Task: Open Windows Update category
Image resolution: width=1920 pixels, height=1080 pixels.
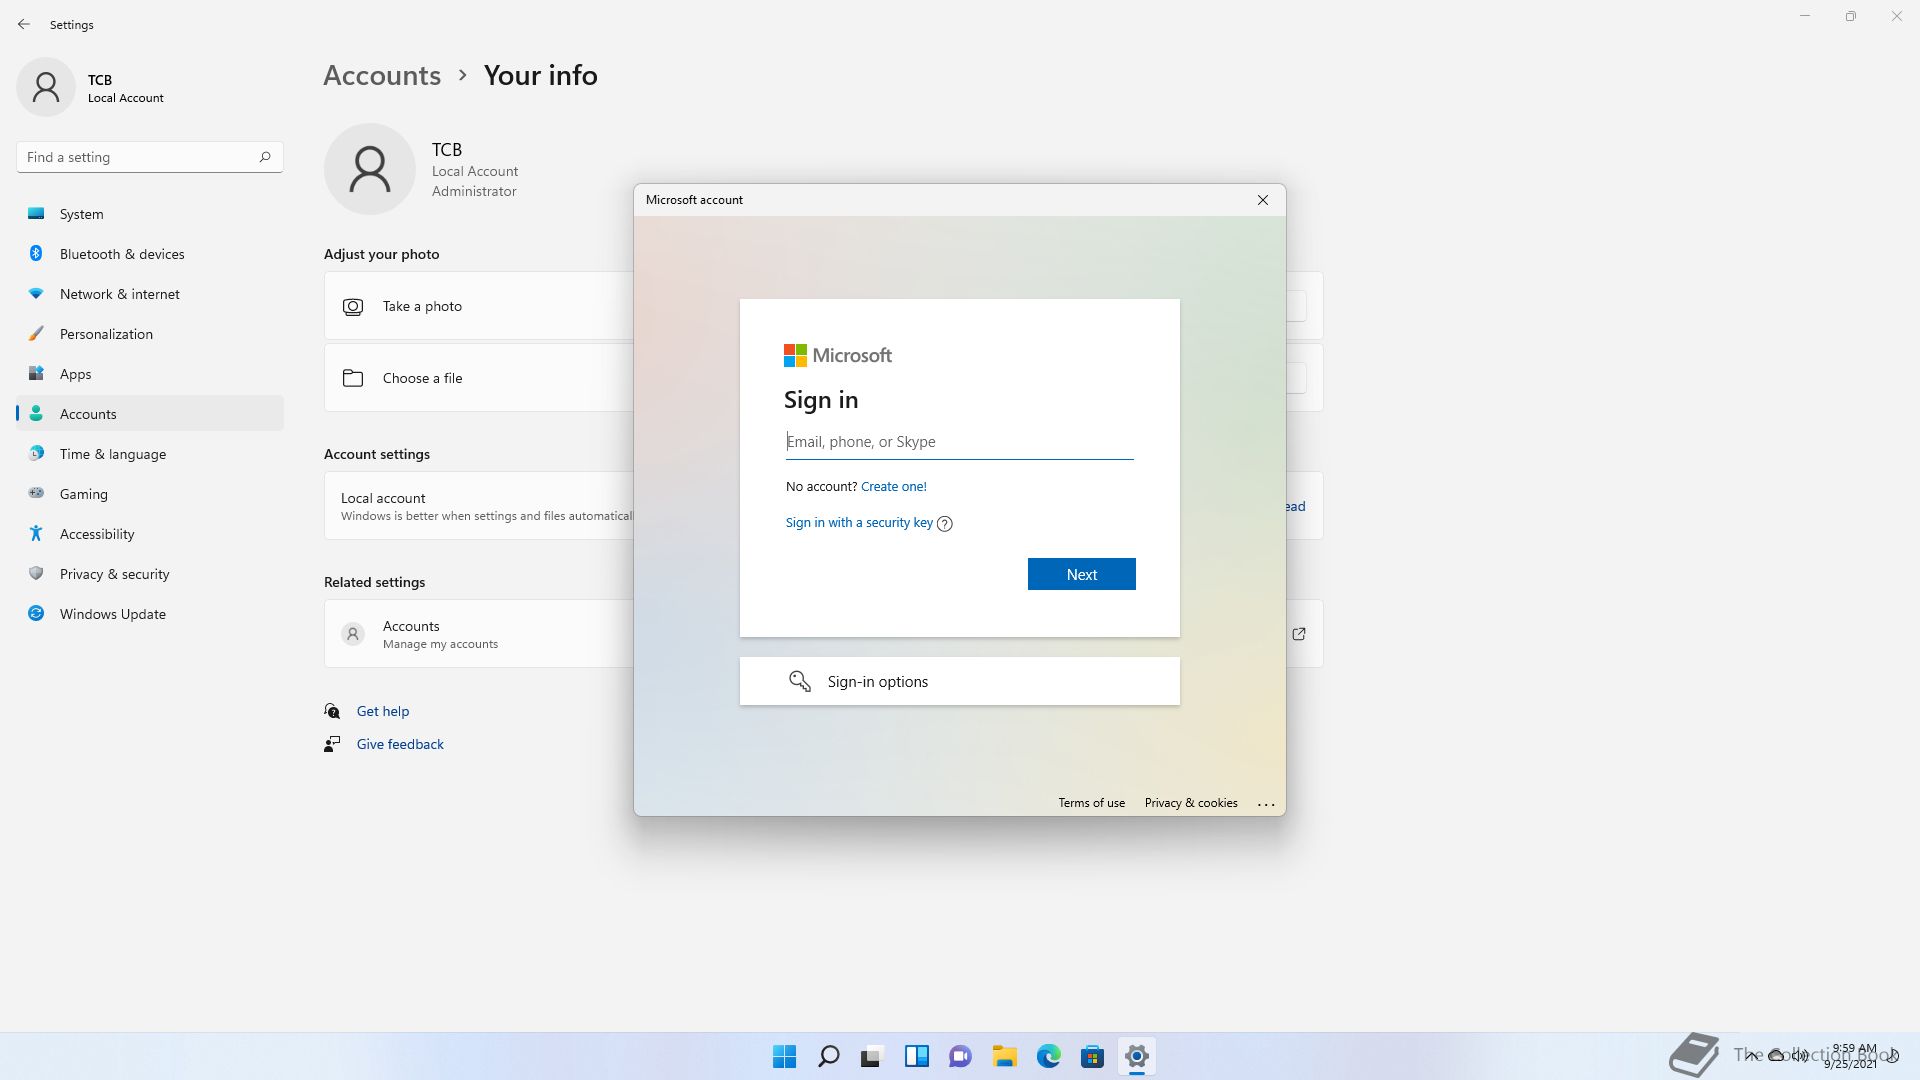Action: point(150,614)
